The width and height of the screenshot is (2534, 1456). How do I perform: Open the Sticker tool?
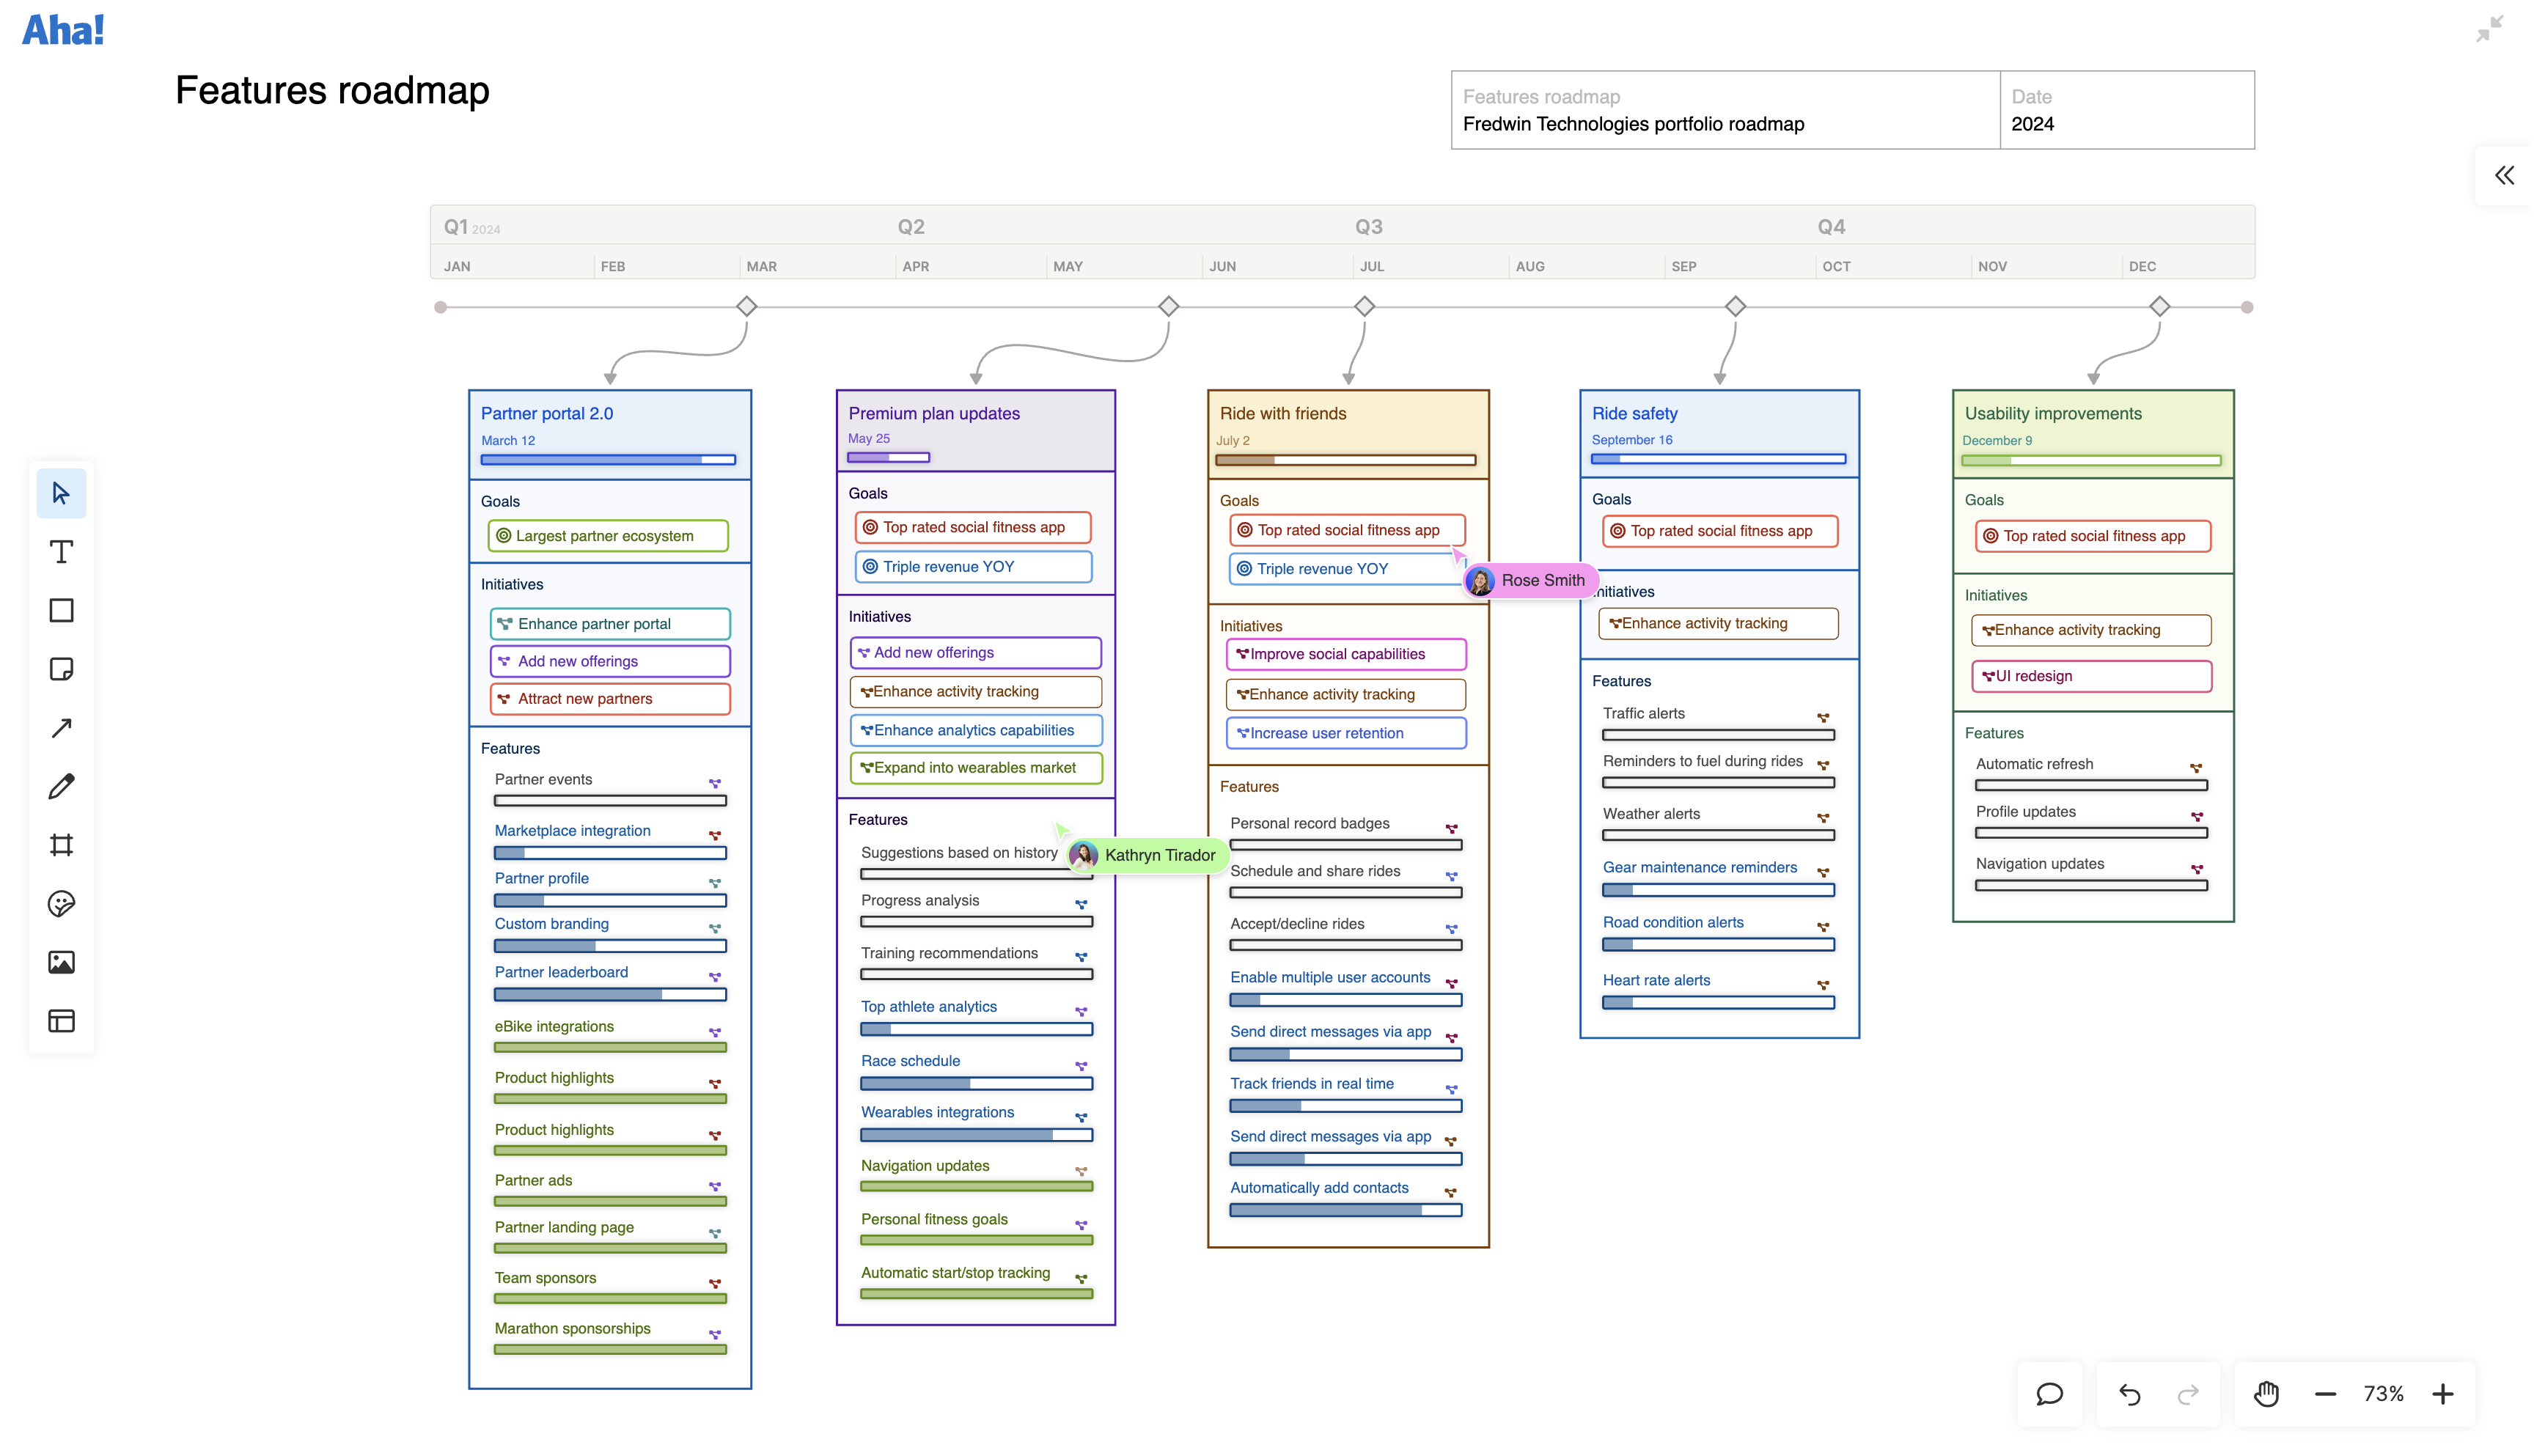(x=61, y=904)
